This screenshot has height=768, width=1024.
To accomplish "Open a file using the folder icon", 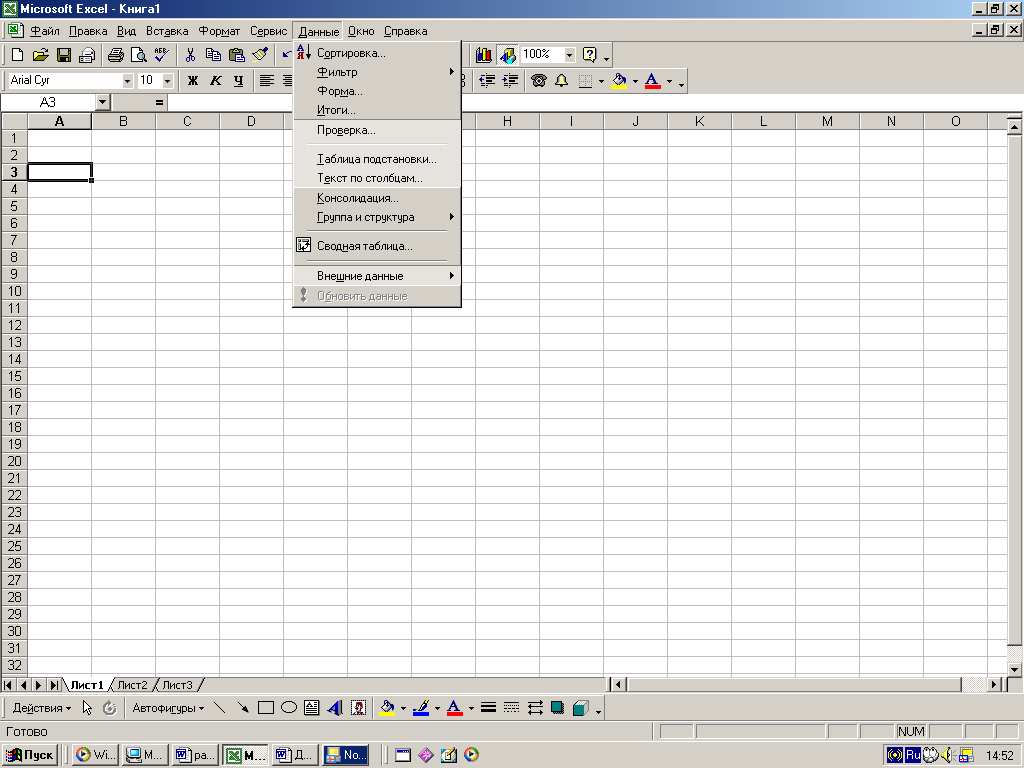I will (40, 55).
